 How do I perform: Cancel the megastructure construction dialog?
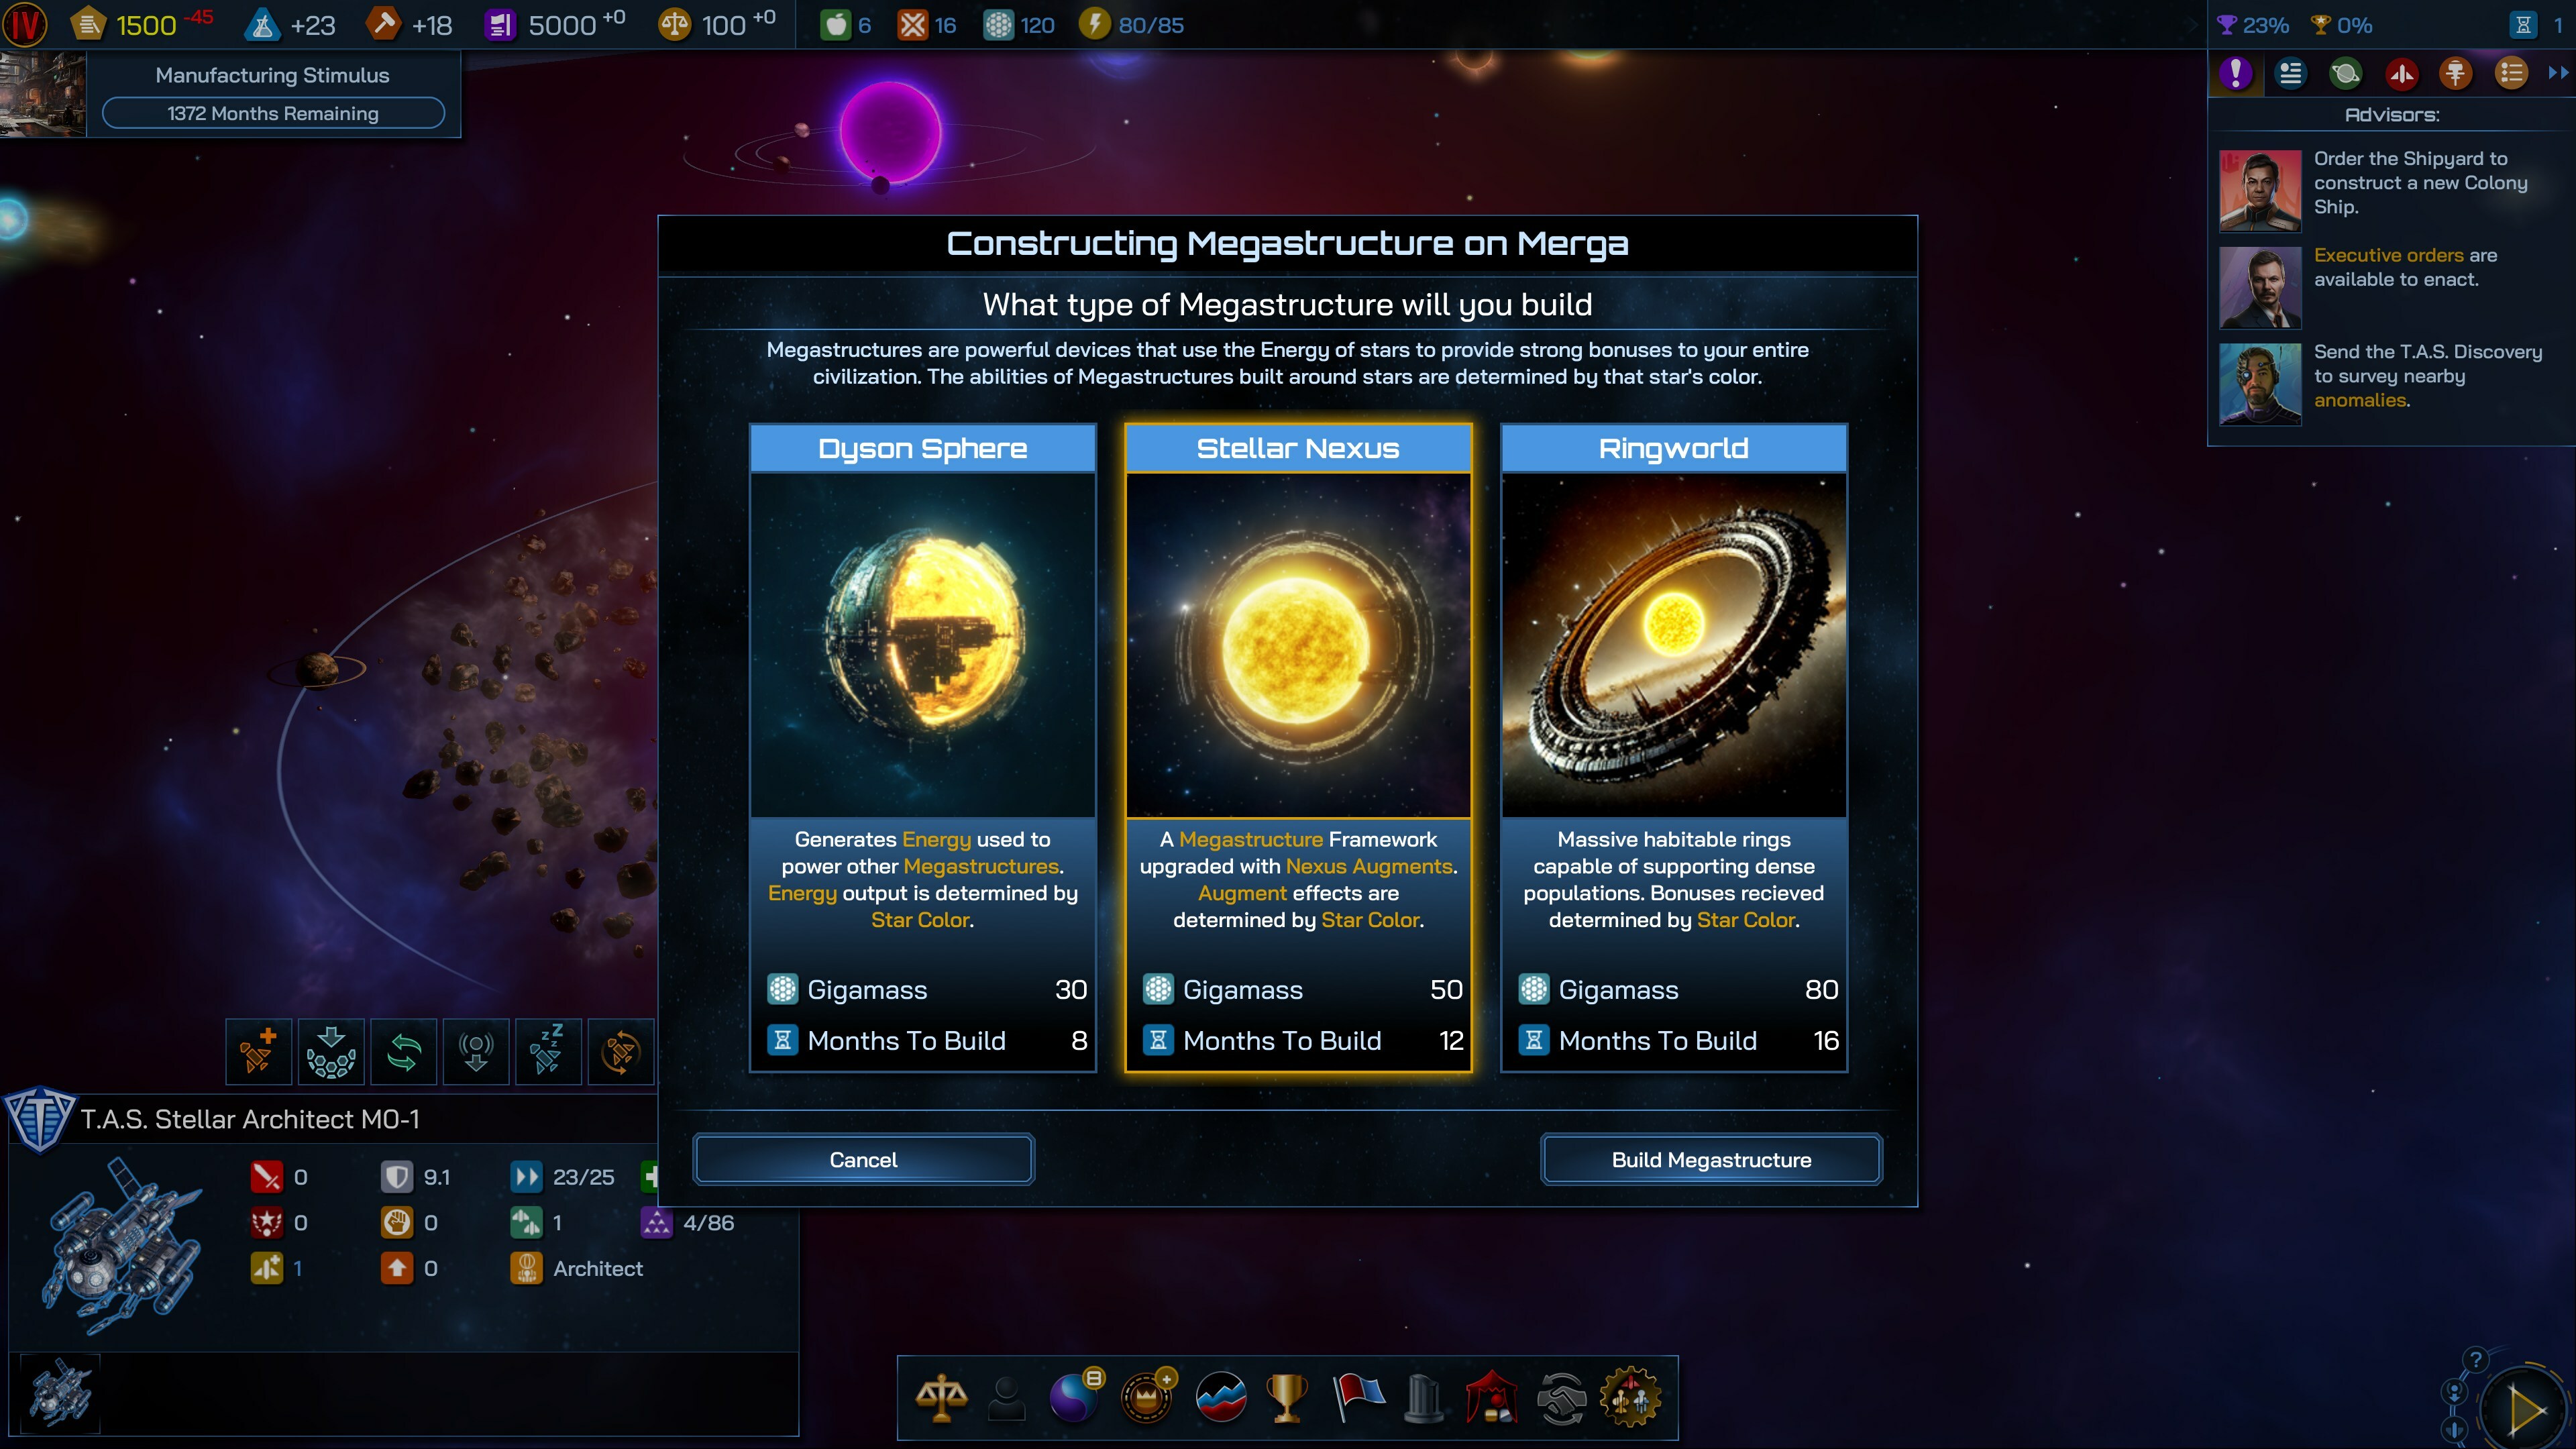(863, 1159)
